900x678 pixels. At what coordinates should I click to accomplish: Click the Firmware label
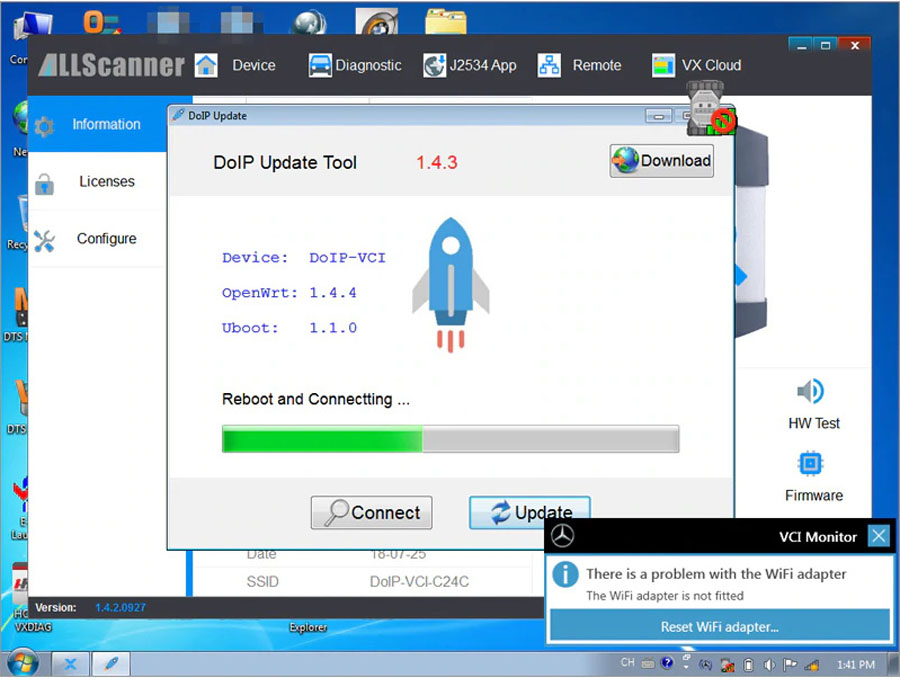(814, 495)
